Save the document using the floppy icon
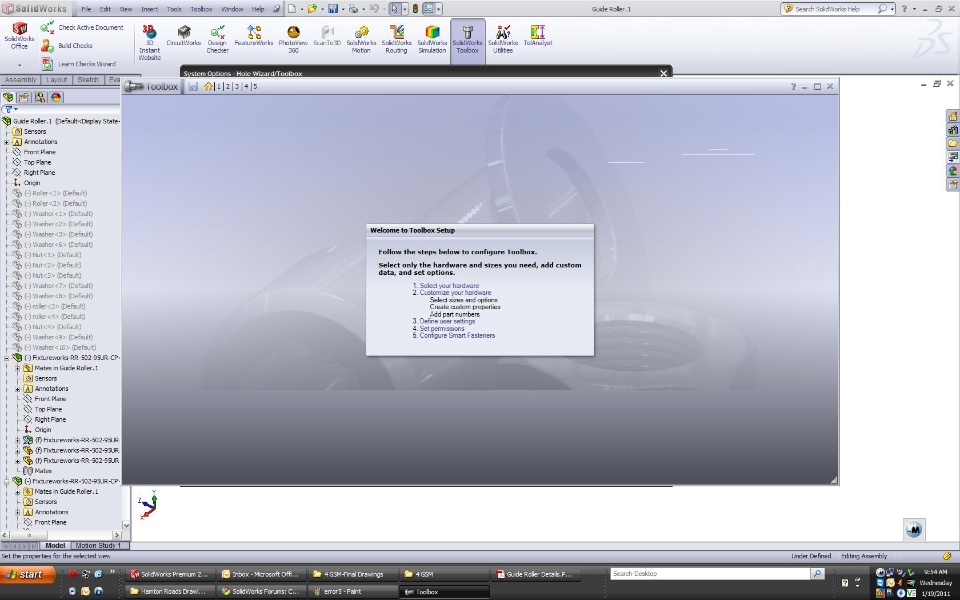The height and width of the screenshot is (600, 960). [332, 9]
